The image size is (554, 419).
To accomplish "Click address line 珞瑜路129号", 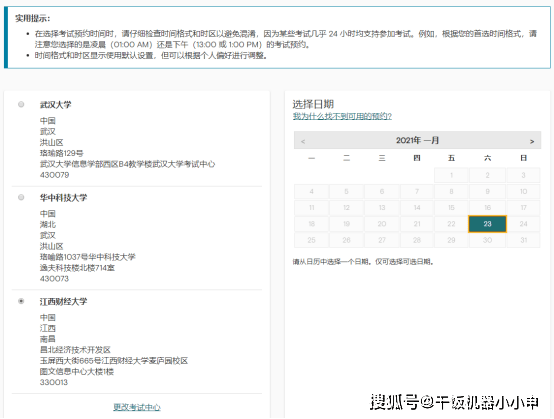I will 61,153.
